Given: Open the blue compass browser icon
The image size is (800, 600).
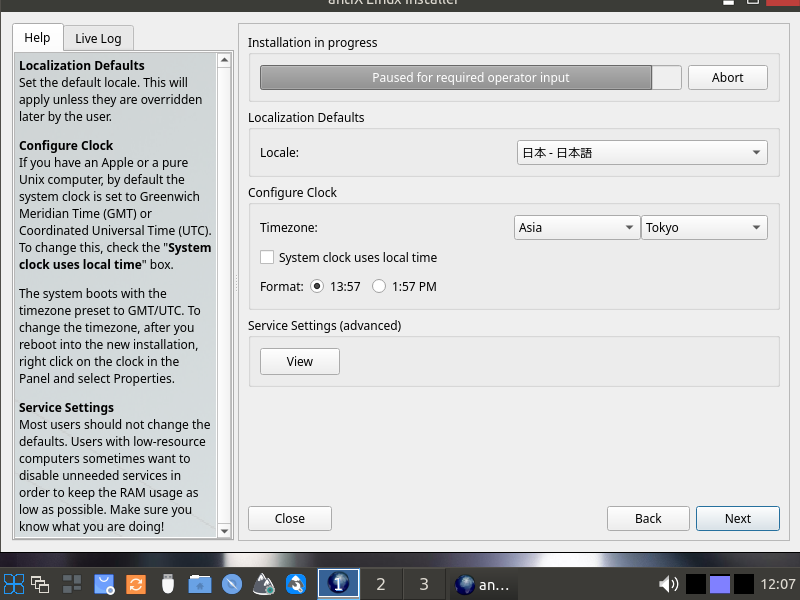Looking at the screenshot, I should pyautogui.click(x=232, y=584).
